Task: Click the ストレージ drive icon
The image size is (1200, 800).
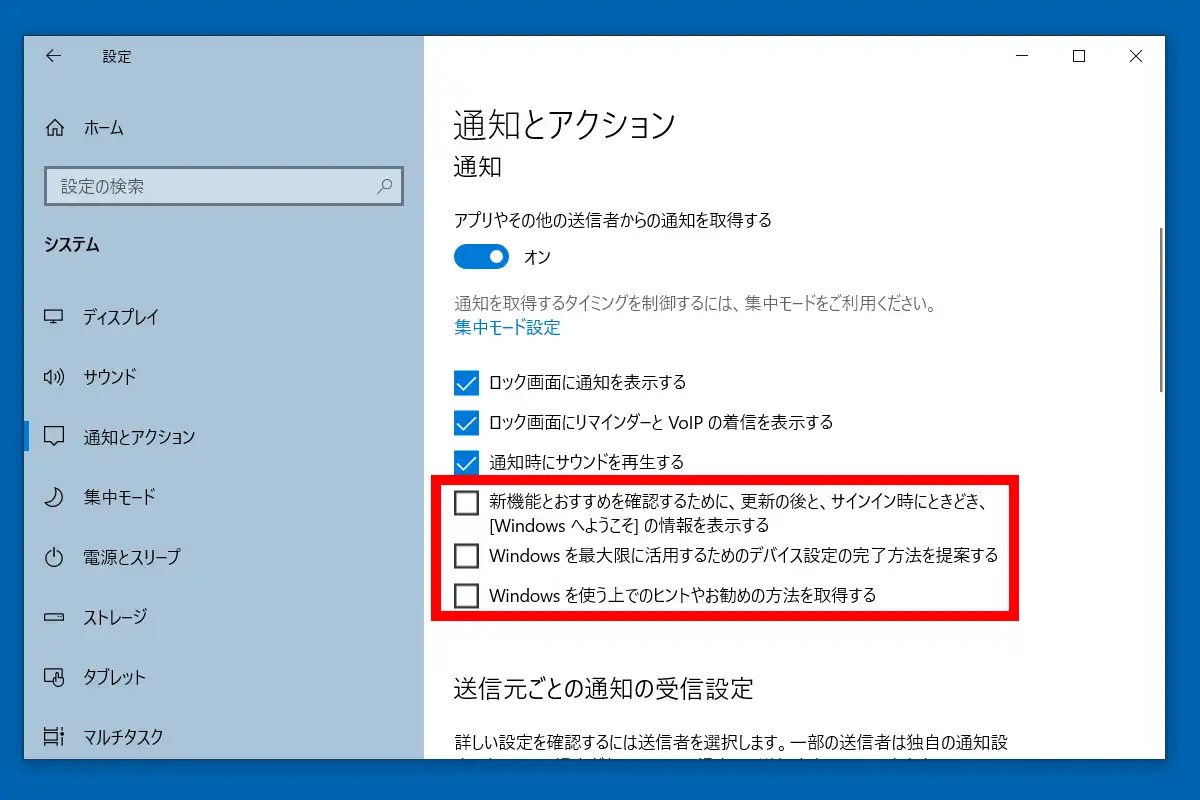Action: pos(54,617)
